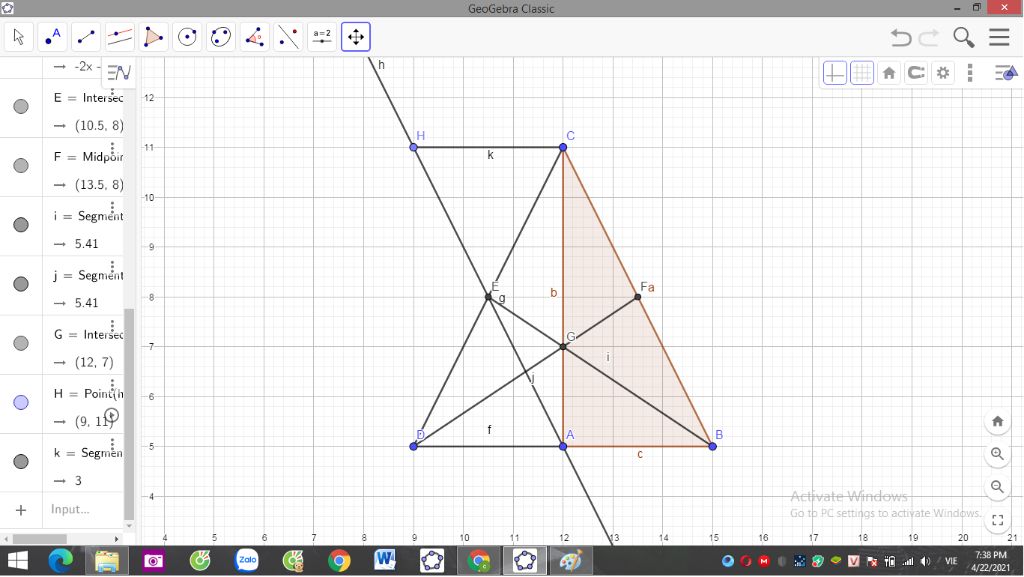
Task: Click the standard view home icon in style bar
Action: point(889,72)
